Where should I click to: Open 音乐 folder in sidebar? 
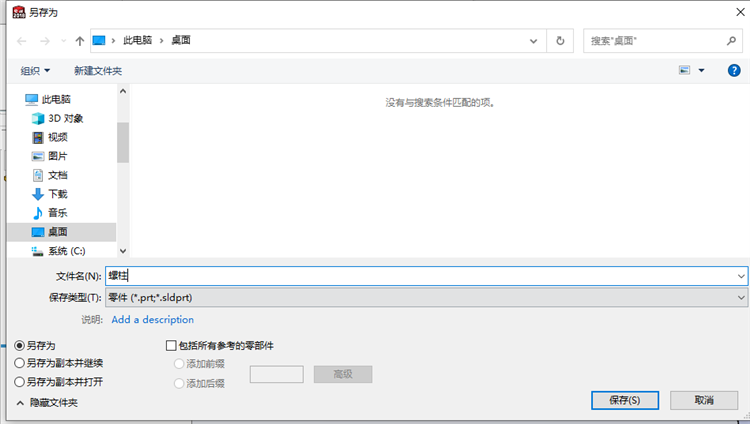[50, 213]
